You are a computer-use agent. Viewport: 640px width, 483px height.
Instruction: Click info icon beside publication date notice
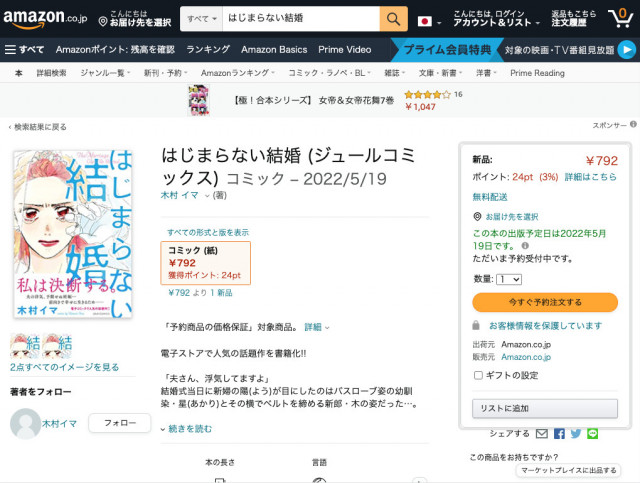coord(525,246)
